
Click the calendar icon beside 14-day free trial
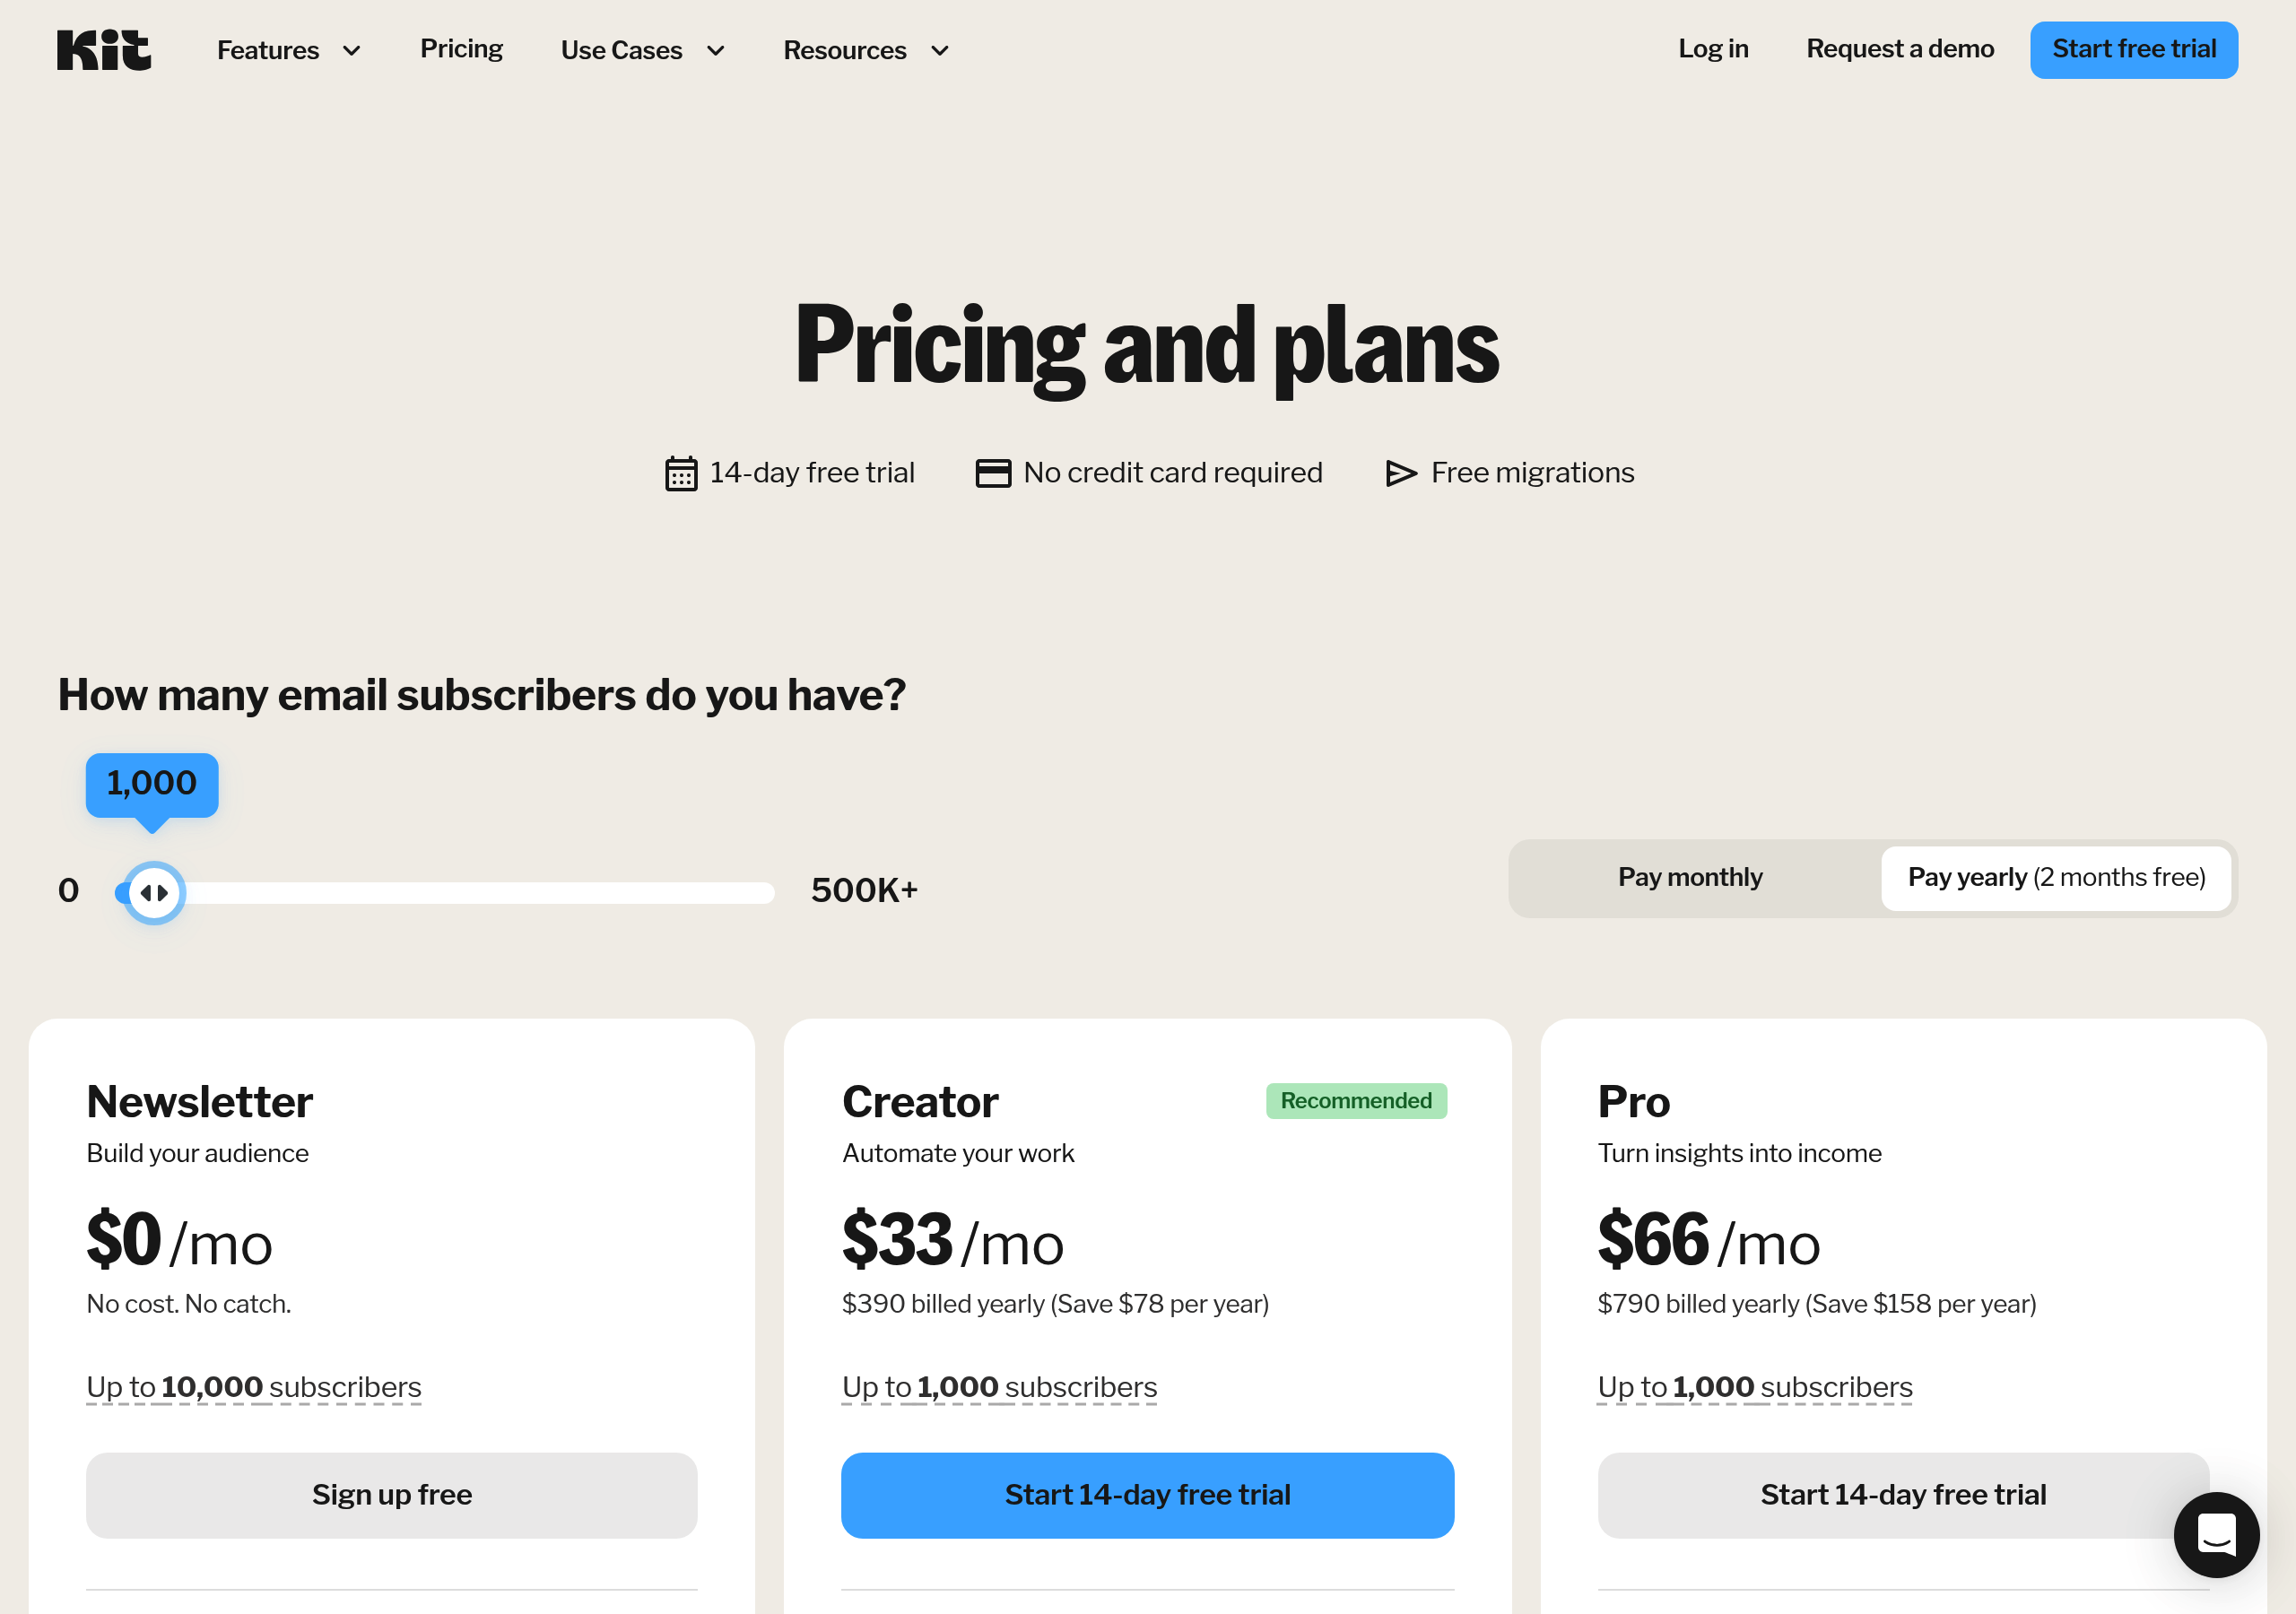pyautogui.click(x=679, y=472)
